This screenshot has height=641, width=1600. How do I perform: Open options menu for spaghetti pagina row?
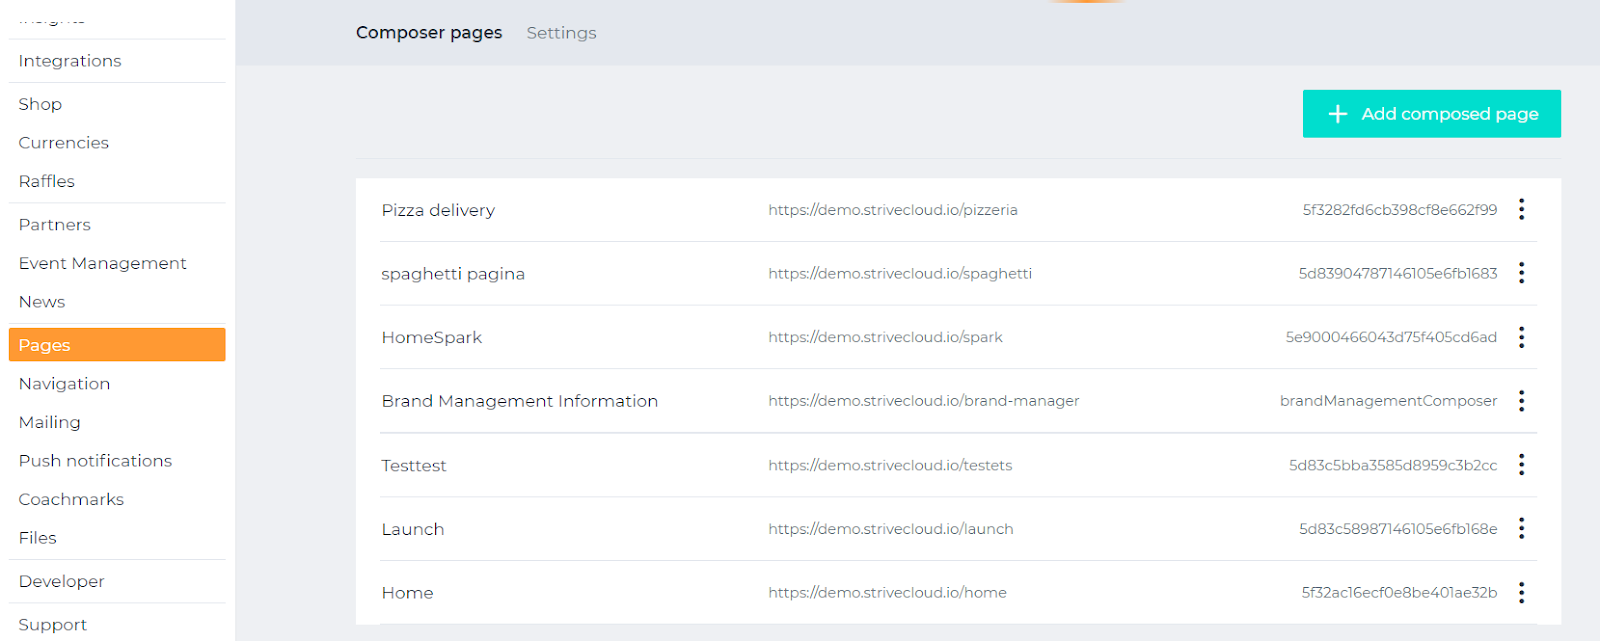[1521, 273]
